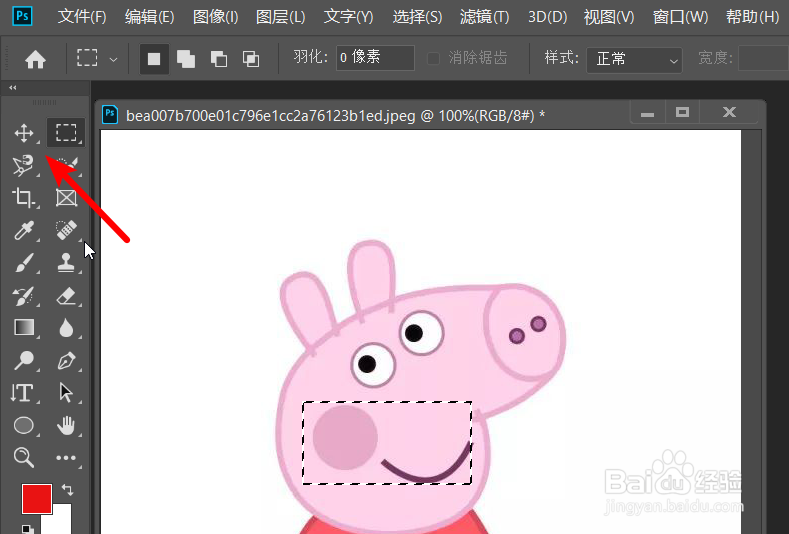Click the 羽化 feather input field

[x=375, y=58]
